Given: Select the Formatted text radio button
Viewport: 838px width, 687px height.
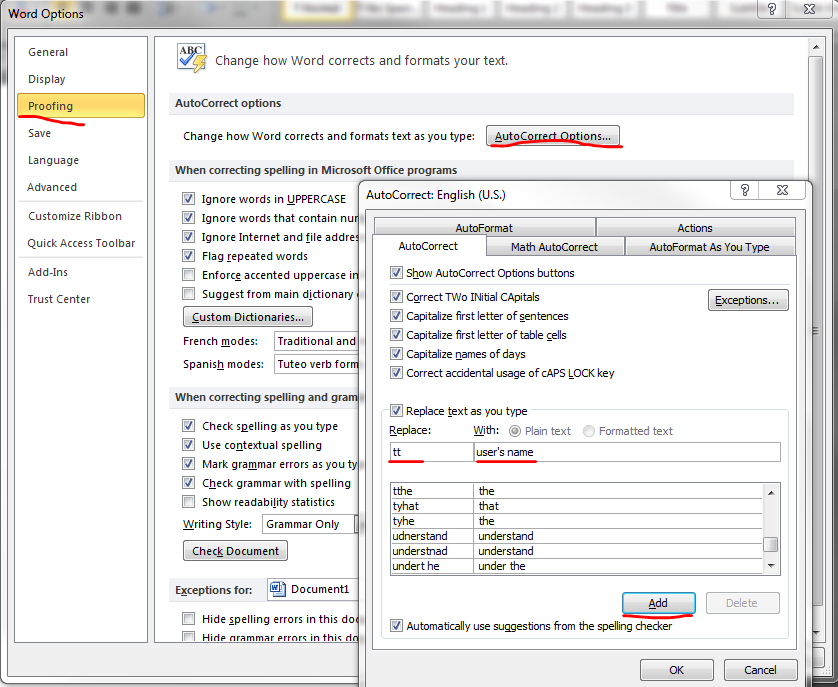Looking at the screenshot, I should (591, 431).
